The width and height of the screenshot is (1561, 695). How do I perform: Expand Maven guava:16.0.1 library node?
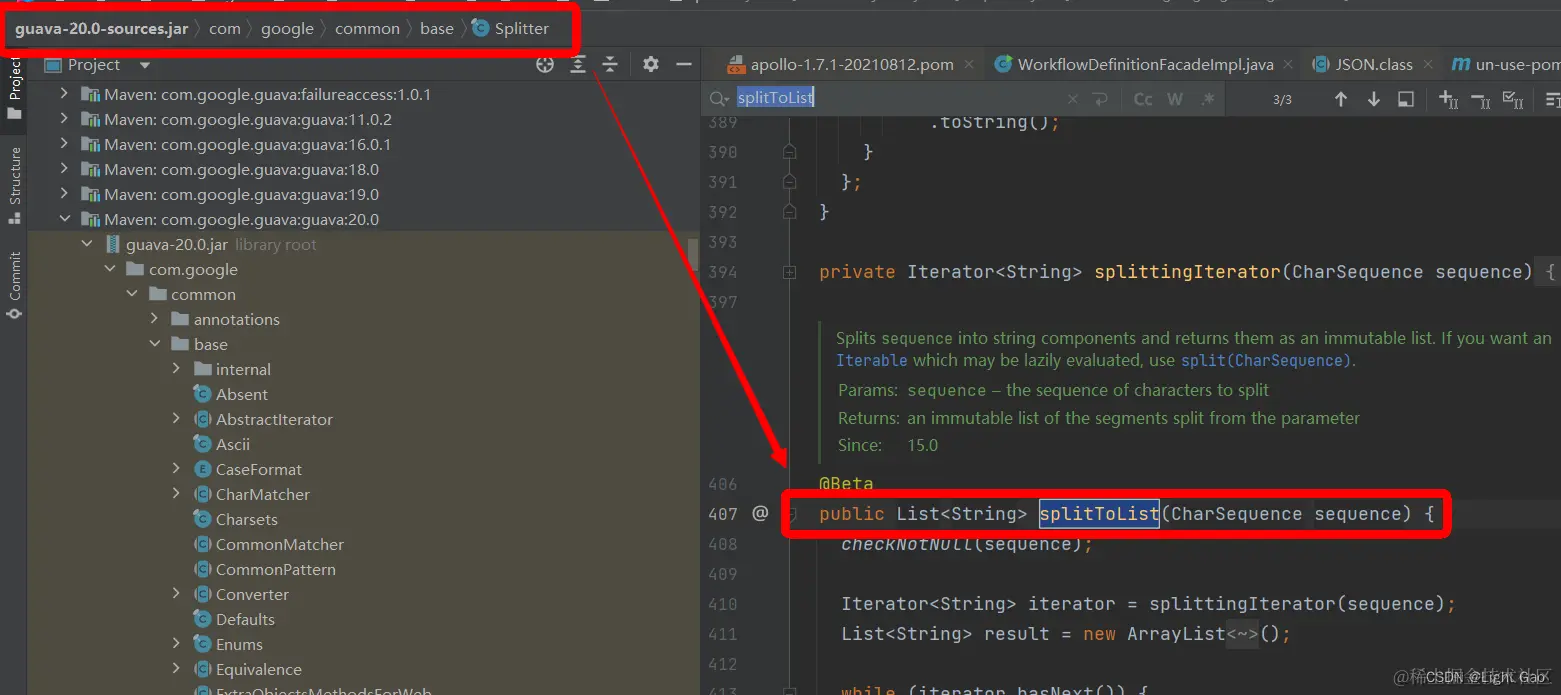click(x=64, y=144)
